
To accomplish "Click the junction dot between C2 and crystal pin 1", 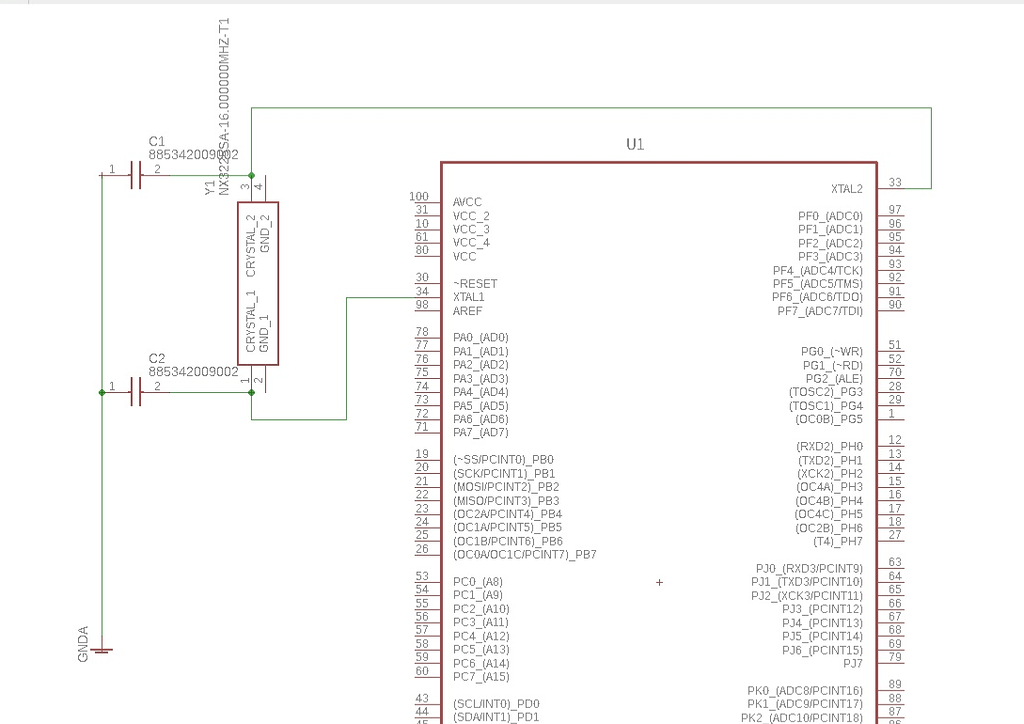I will (x=250, y=393).
